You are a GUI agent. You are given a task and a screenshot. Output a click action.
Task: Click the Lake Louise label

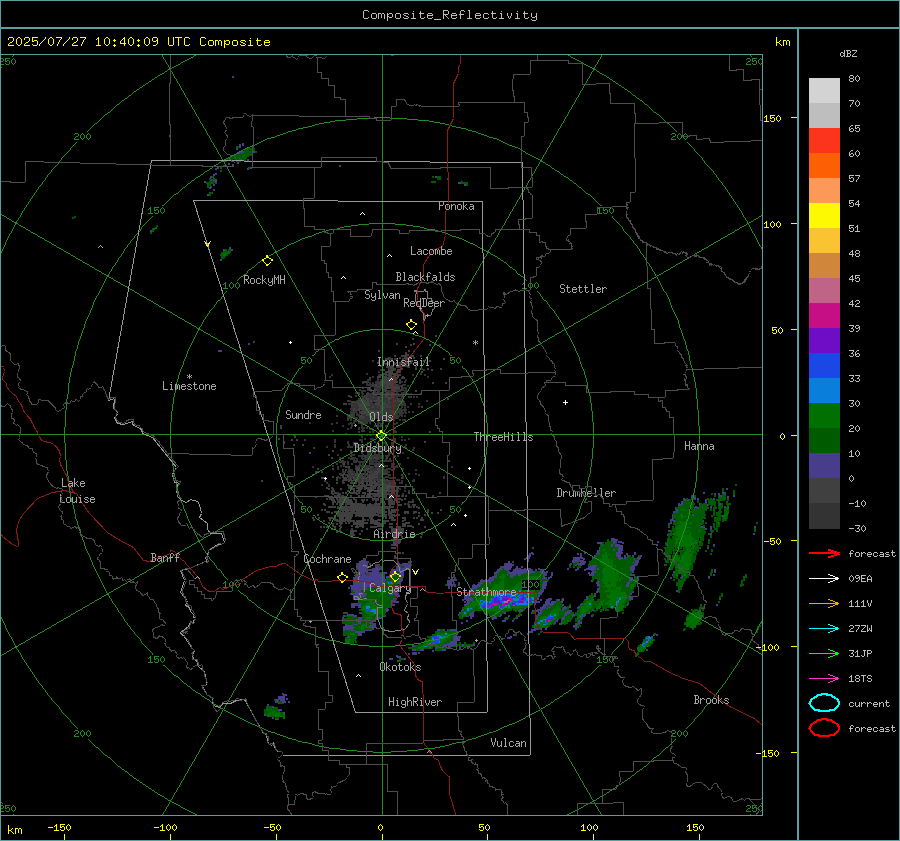[77, 491]
